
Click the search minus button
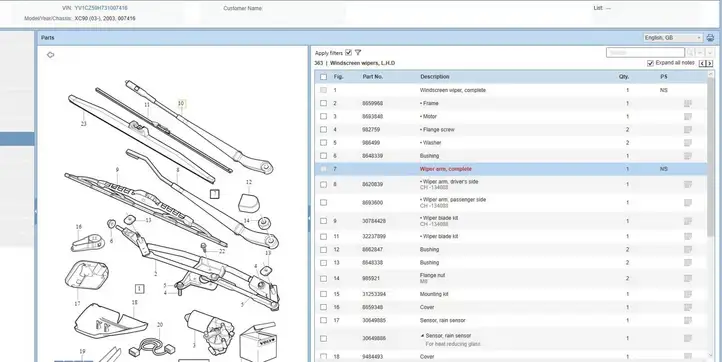click(700, 53)
